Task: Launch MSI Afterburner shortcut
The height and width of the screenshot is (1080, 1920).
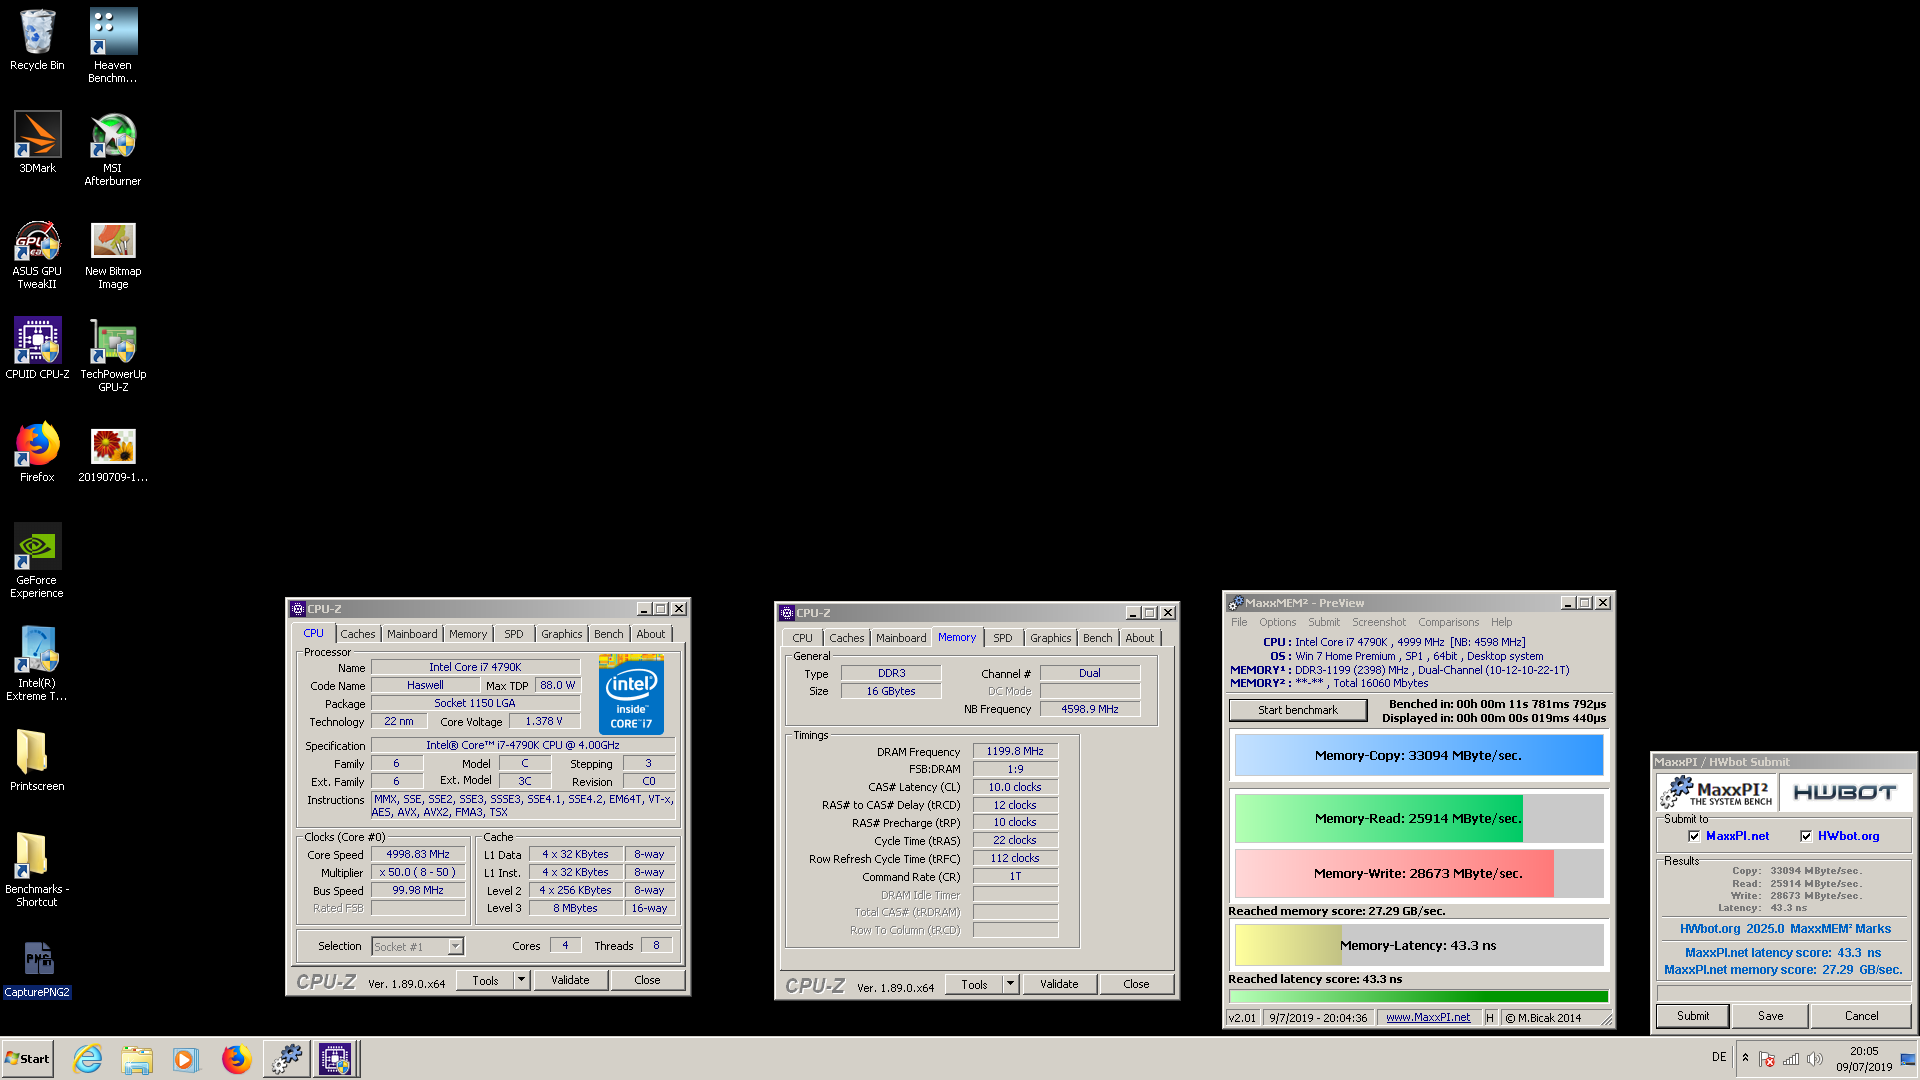Action: 113,149
